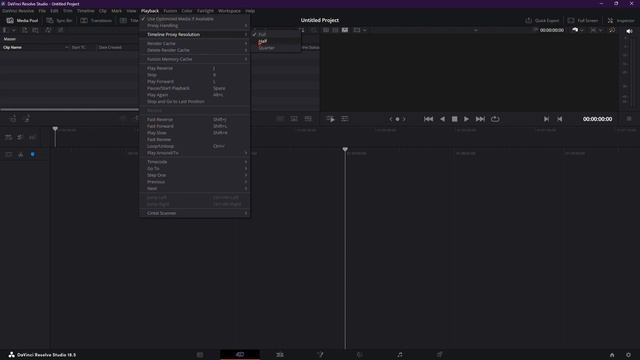Image resolution: width=640 pixels, height=360 pixels.
Task: Choose Play Reverse from Playback menu
Action: coord(195,69)
